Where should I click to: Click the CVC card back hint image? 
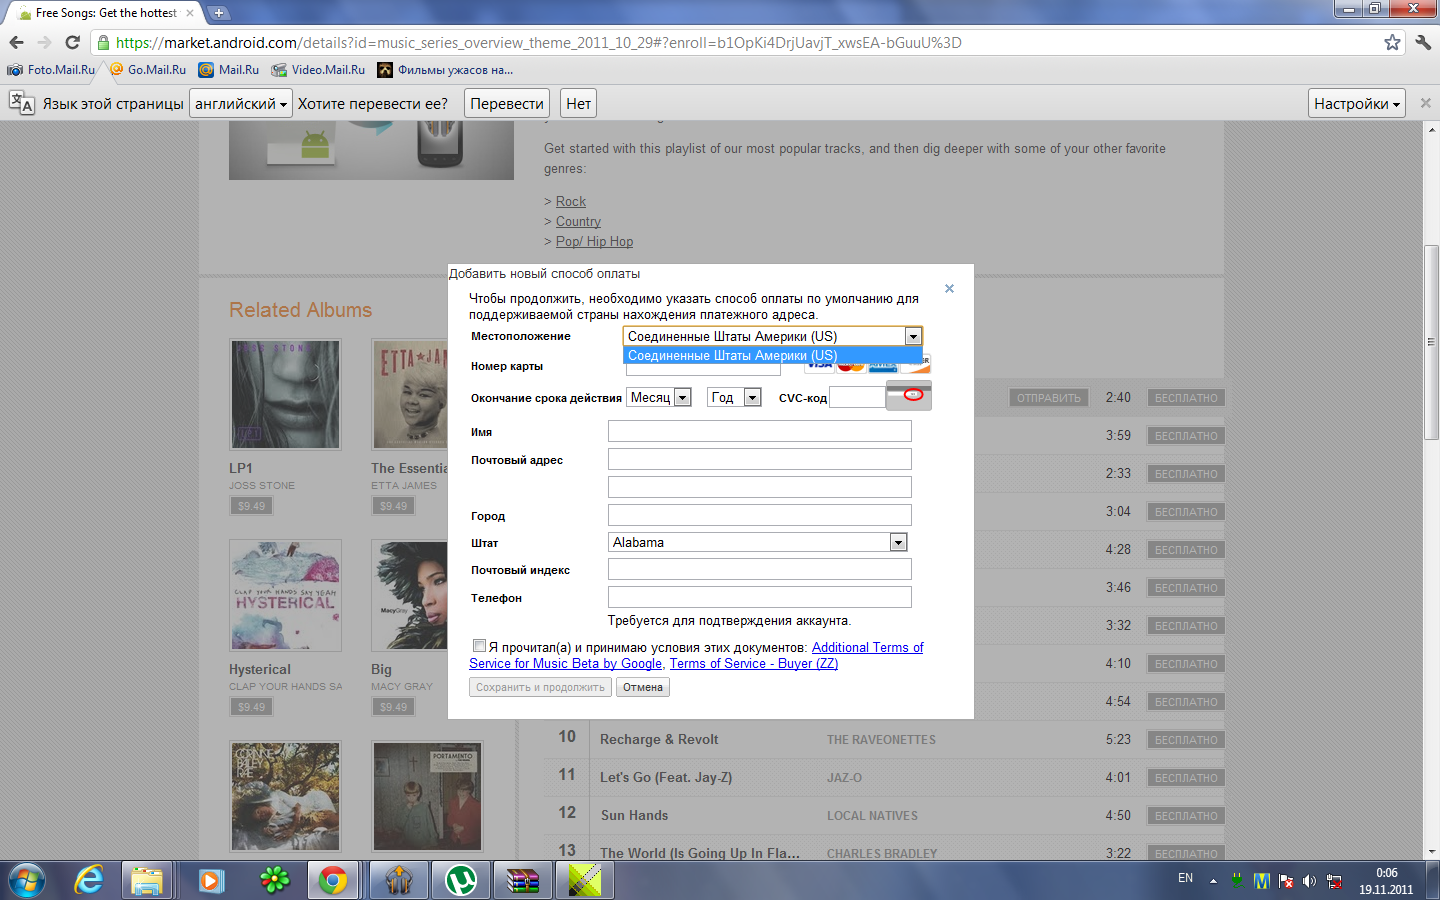pos(909,395)
